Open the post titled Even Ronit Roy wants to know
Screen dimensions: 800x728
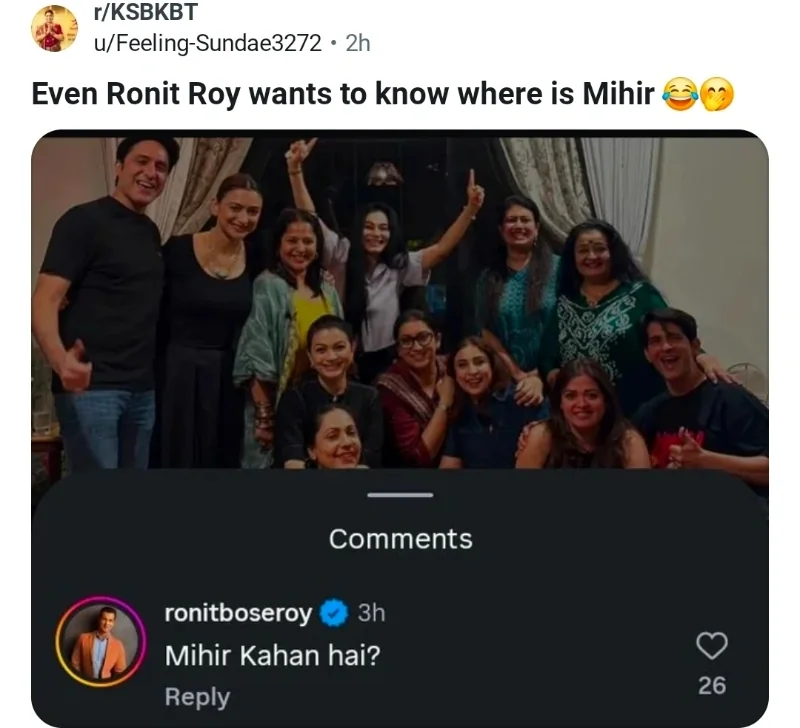(343, 94)
